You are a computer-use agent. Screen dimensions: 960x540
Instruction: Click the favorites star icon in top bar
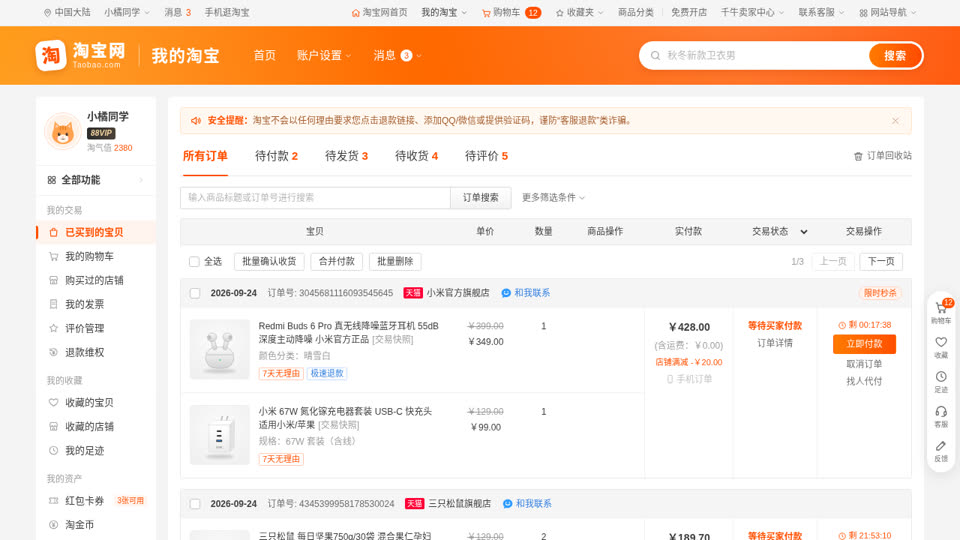pyautogui.click(x=560, y=12)
